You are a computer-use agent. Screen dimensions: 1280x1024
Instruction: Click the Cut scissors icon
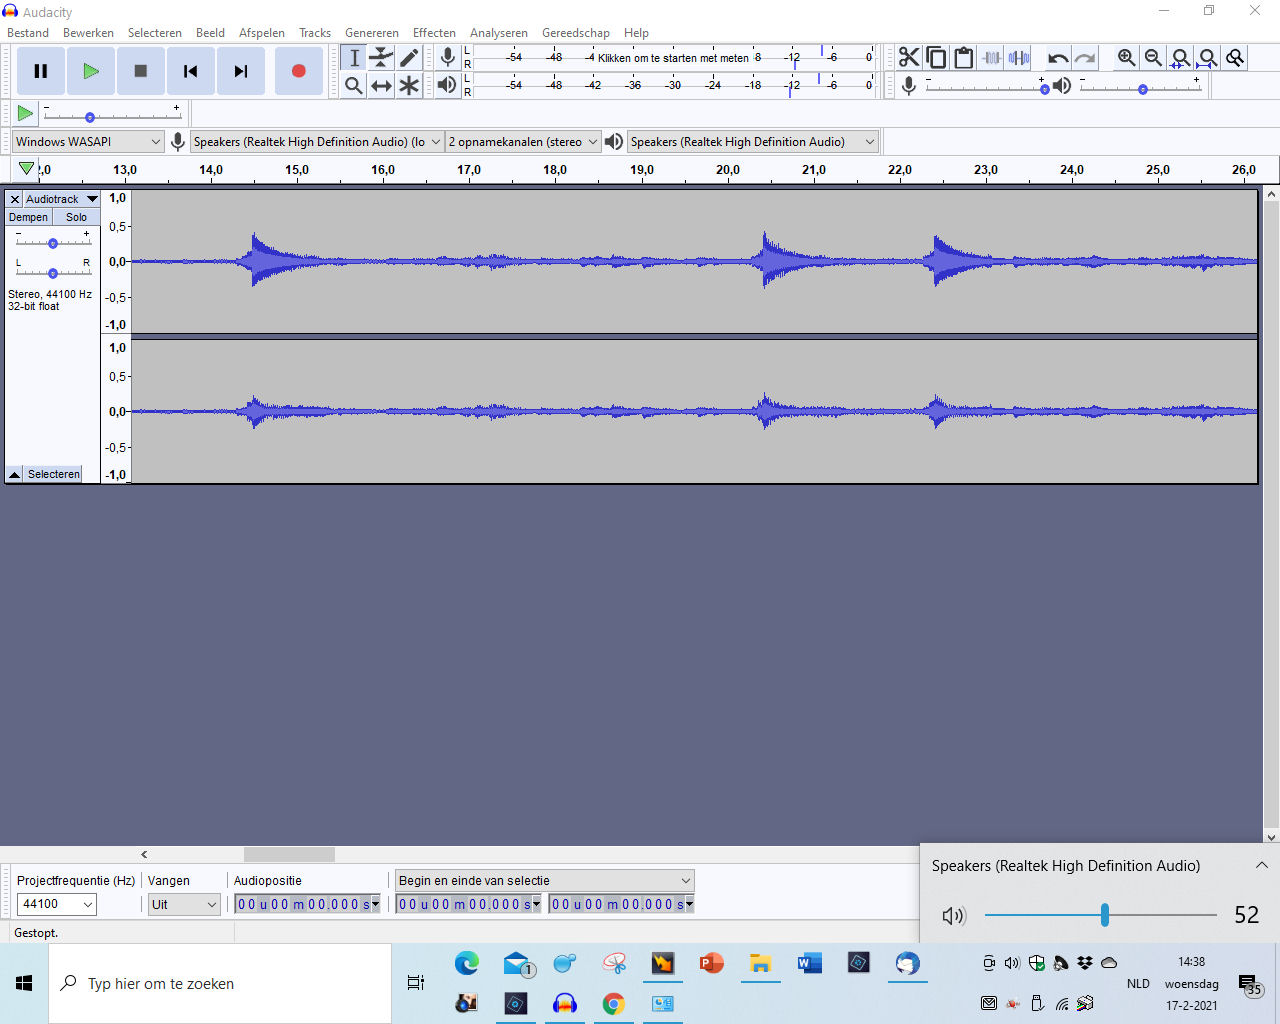point(908,58)
